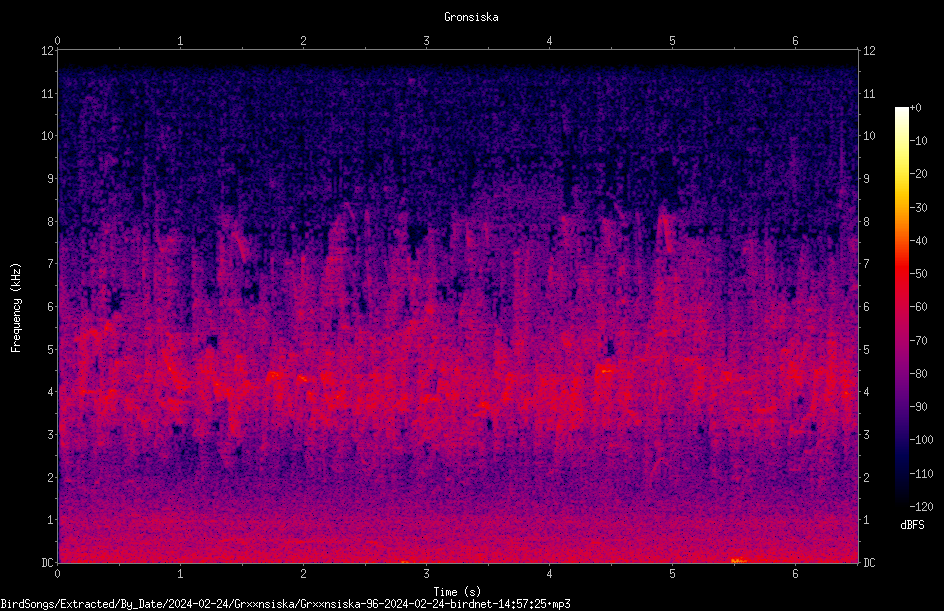Click the dBFS color scale bar
944x611 pixels.
click(901, 306)
